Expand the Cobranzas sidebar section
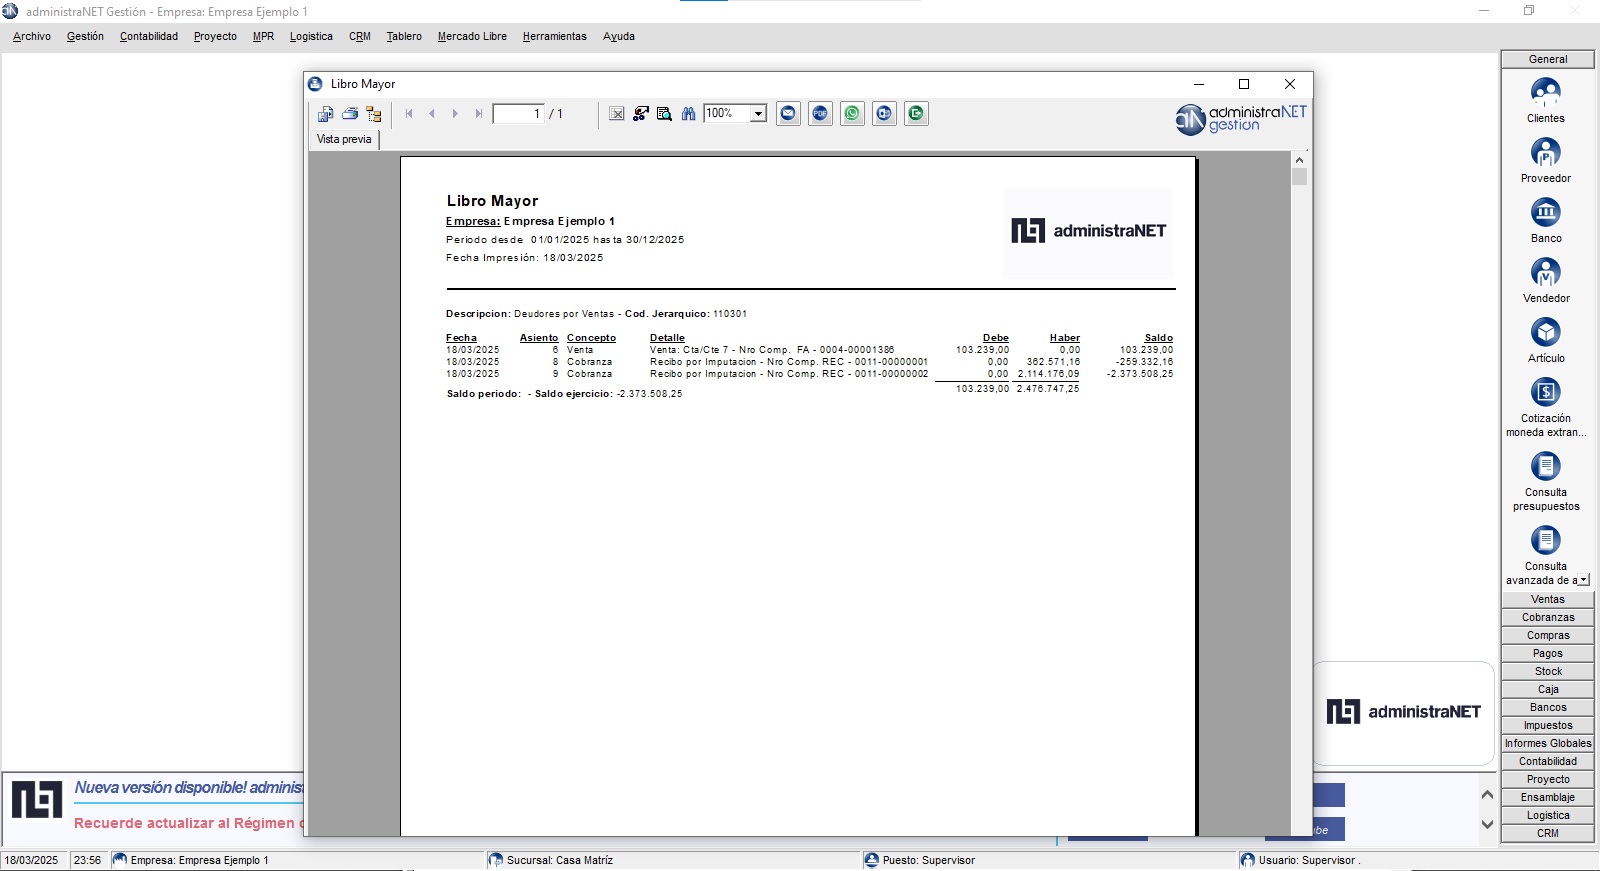The height and width of the screenshot is (871, 1600). pos(1548,617)
